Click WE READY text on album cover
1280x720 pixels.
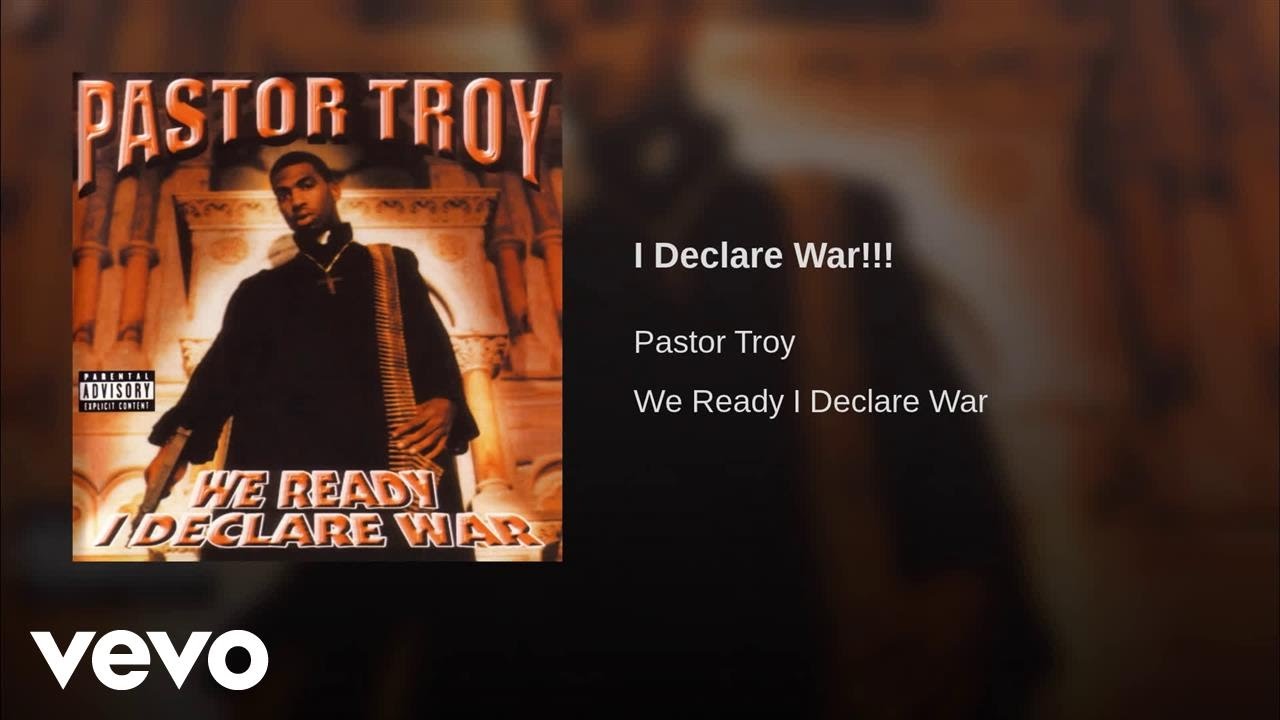(x=314, y=490)
